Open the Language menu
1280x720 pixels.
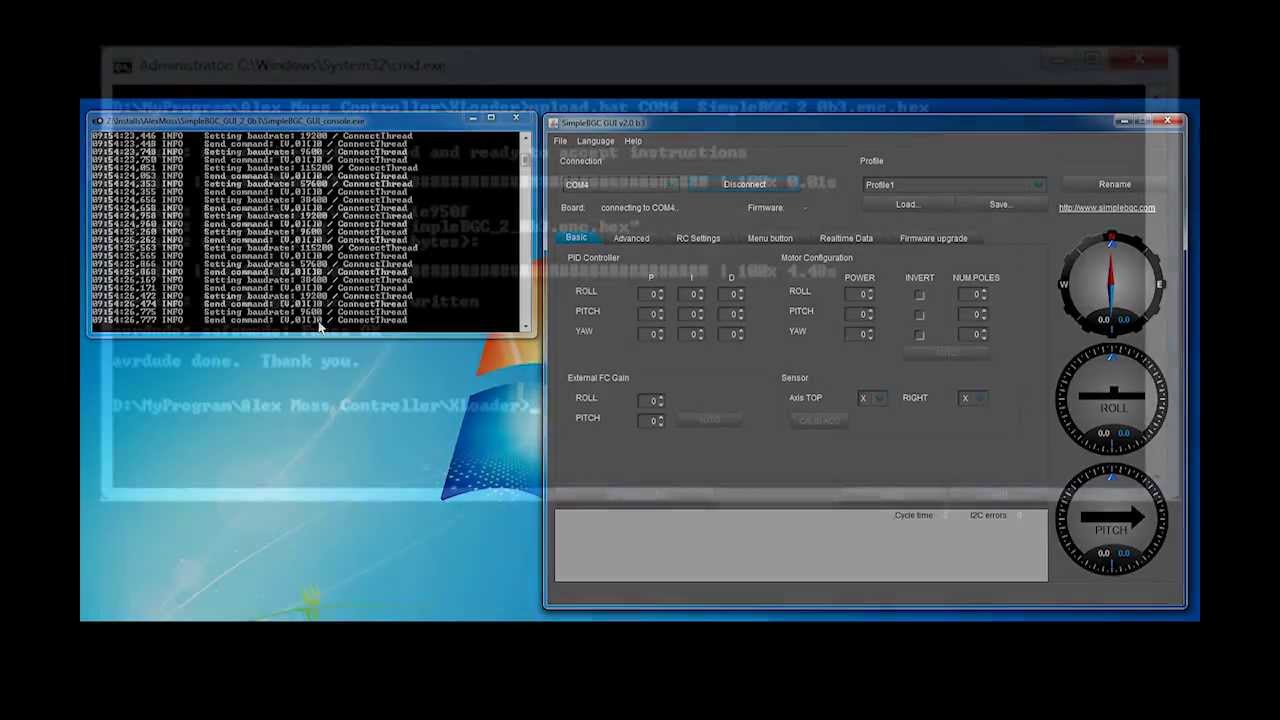click(595, 141)
